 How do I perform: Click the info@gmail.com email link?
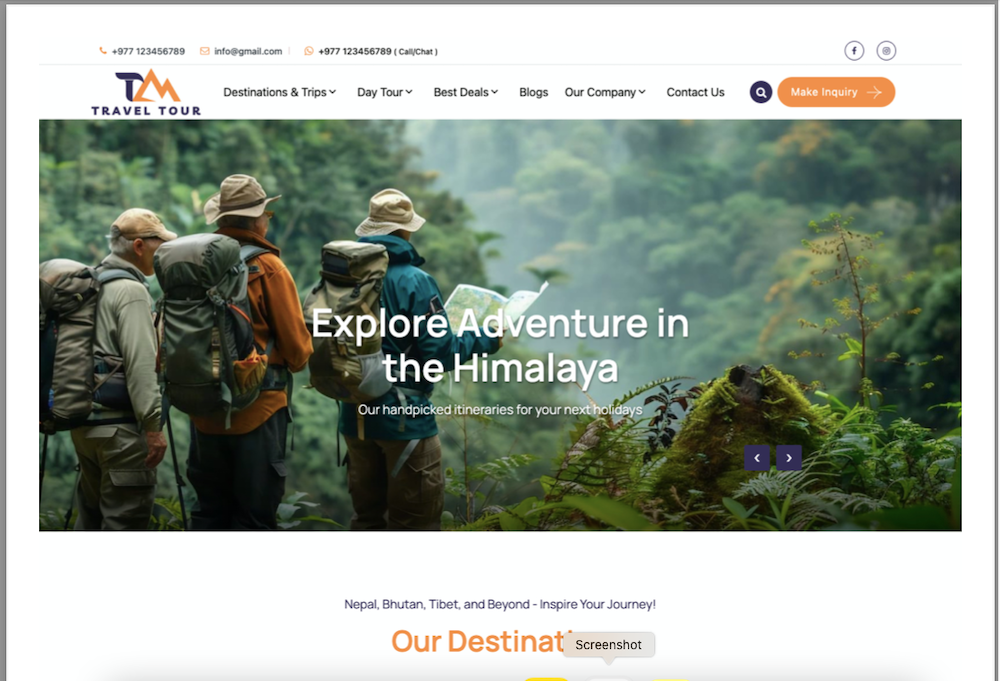[x=248, y=51]
